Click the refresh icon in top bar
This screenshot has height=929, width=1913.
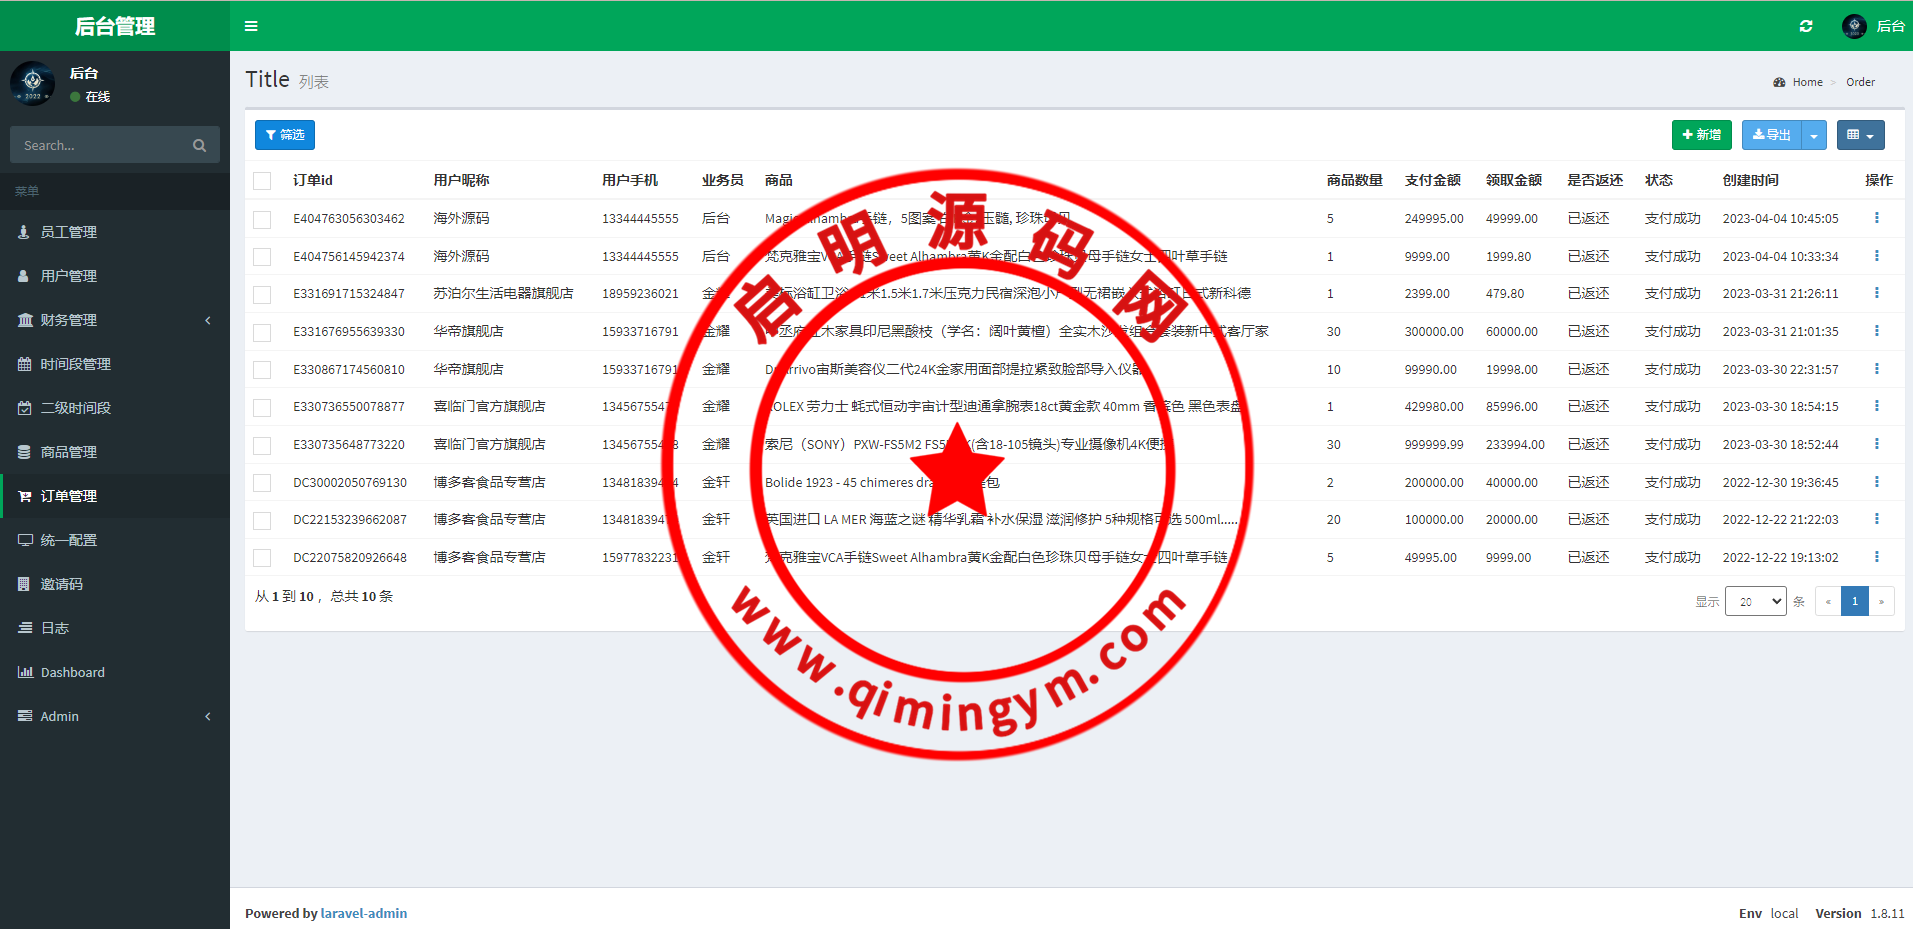(x=1806, y=26)
